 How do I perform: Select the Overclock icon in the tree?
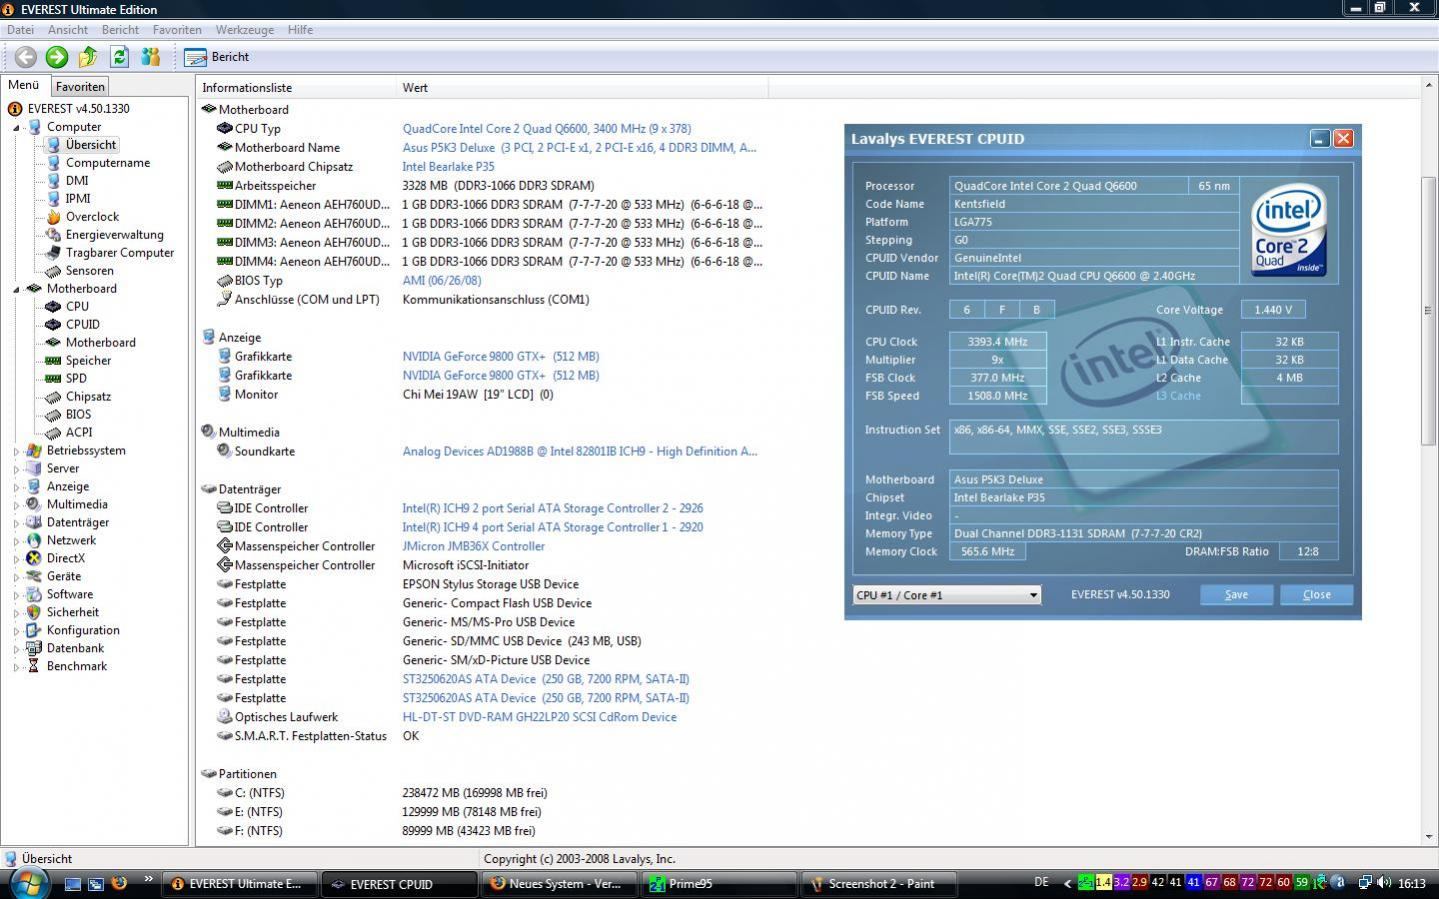53,217
